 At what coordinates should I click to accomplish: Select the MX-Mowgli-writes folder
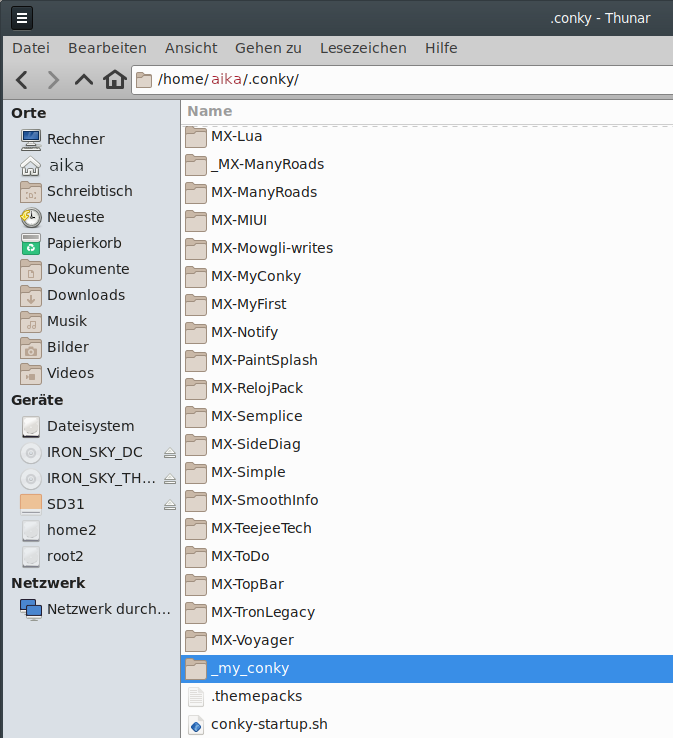[427, 249]
